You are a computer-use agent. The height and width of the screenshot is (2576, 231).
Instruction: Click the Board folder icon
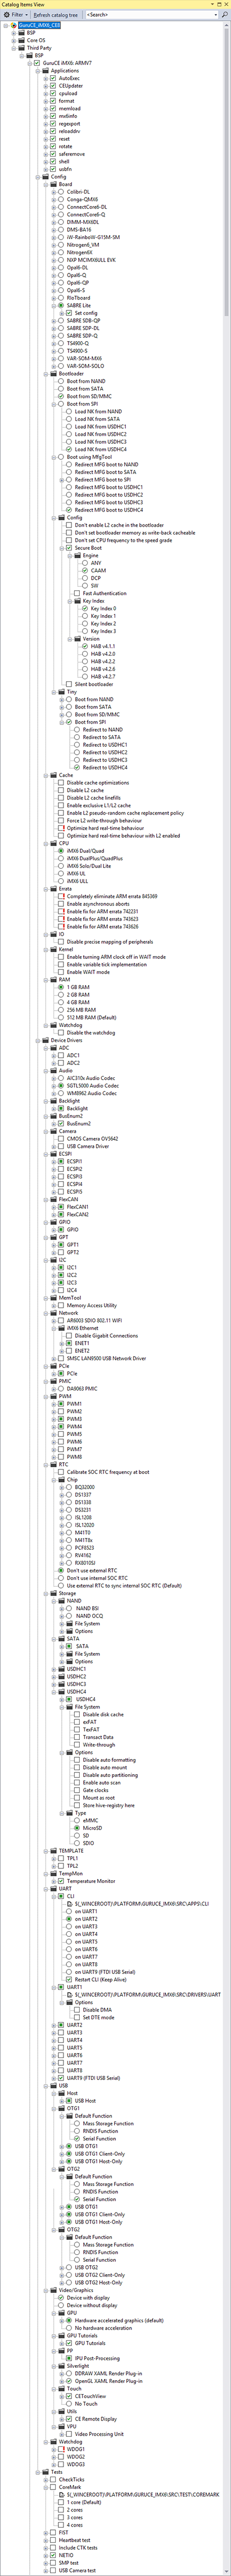[54, 184]
